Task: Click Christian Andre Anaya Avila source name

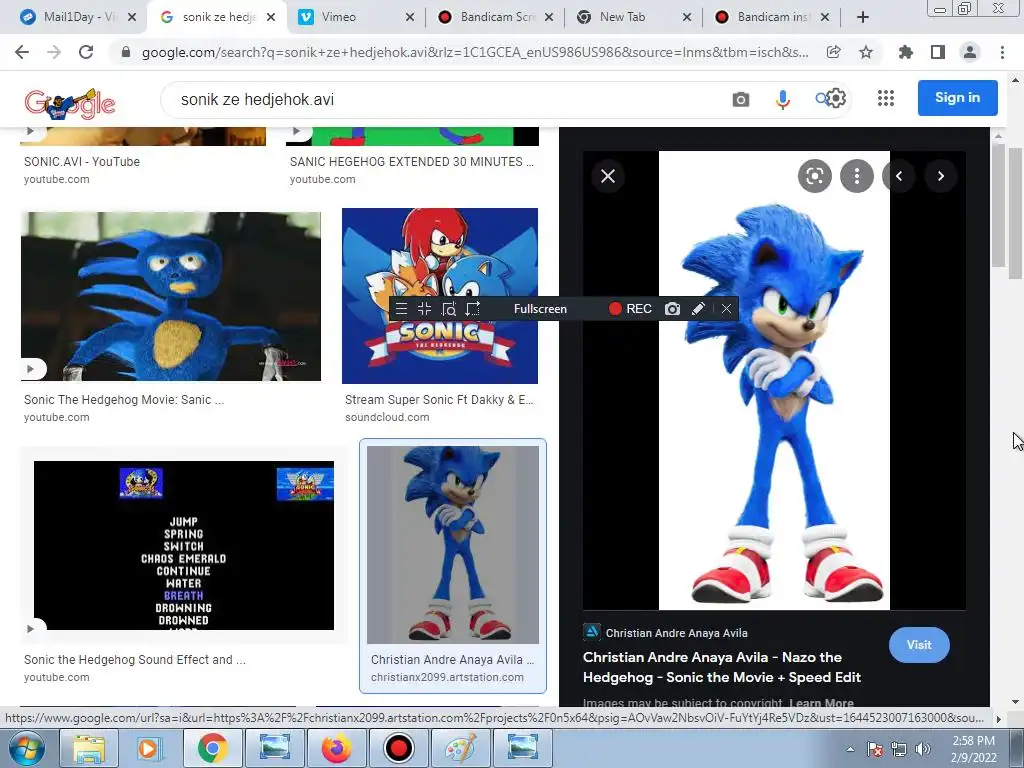Action: coord(677,633)
